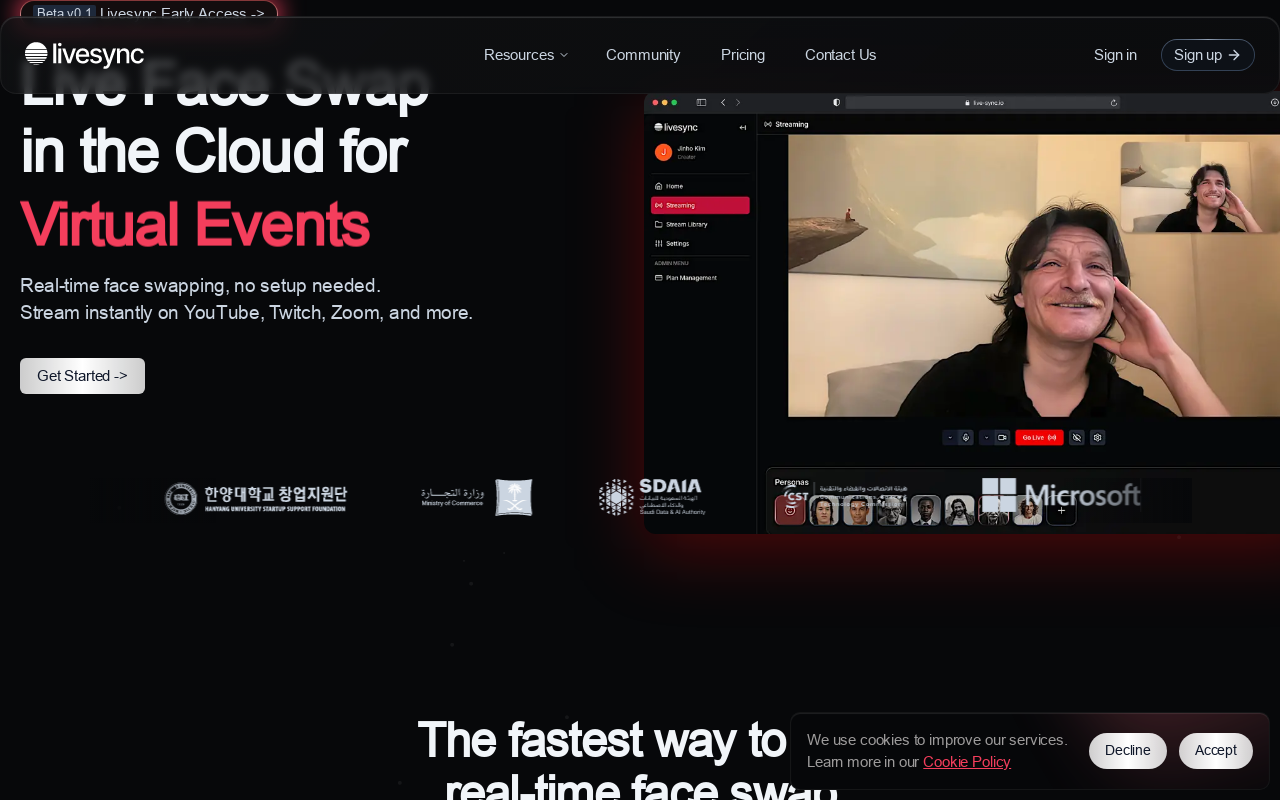The image size is (1280, 800).
Task: Click the "Personas" panel label
Action: pyautogui.click(x=792, y=482)
